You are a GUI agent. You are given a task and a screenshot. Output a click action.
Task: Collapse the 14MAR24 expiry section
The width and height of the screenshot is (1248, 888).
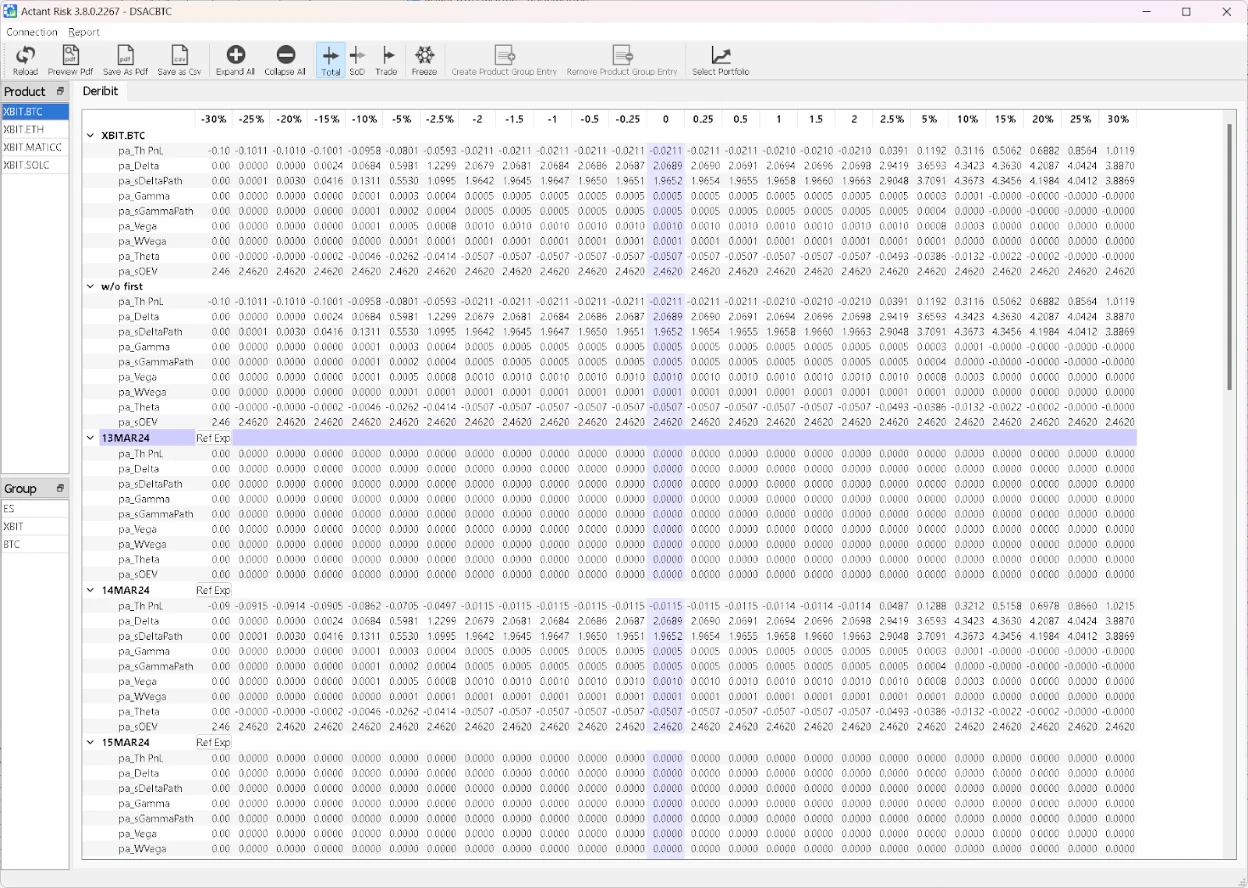pyautogui.click(x=90, y=590)
